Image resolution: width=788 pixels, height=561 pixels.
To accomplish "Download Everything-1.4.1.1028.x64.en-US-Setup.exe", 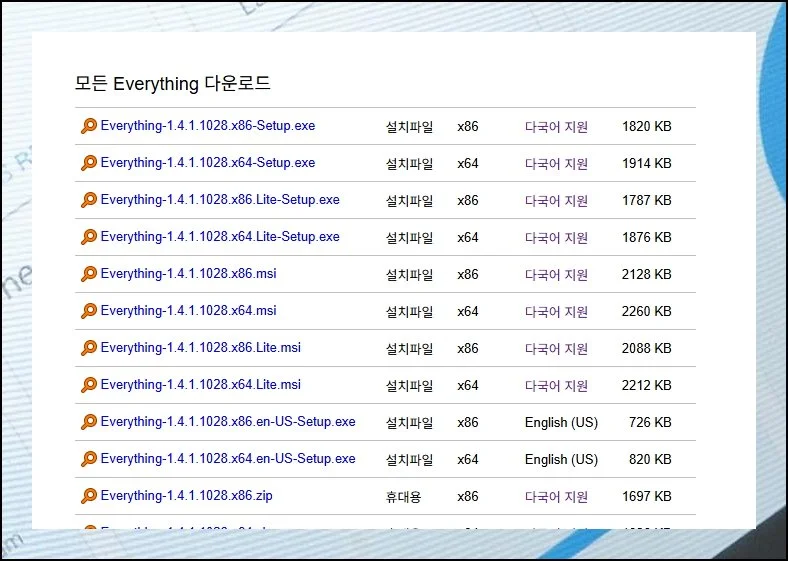I will (x=228, y=459).
